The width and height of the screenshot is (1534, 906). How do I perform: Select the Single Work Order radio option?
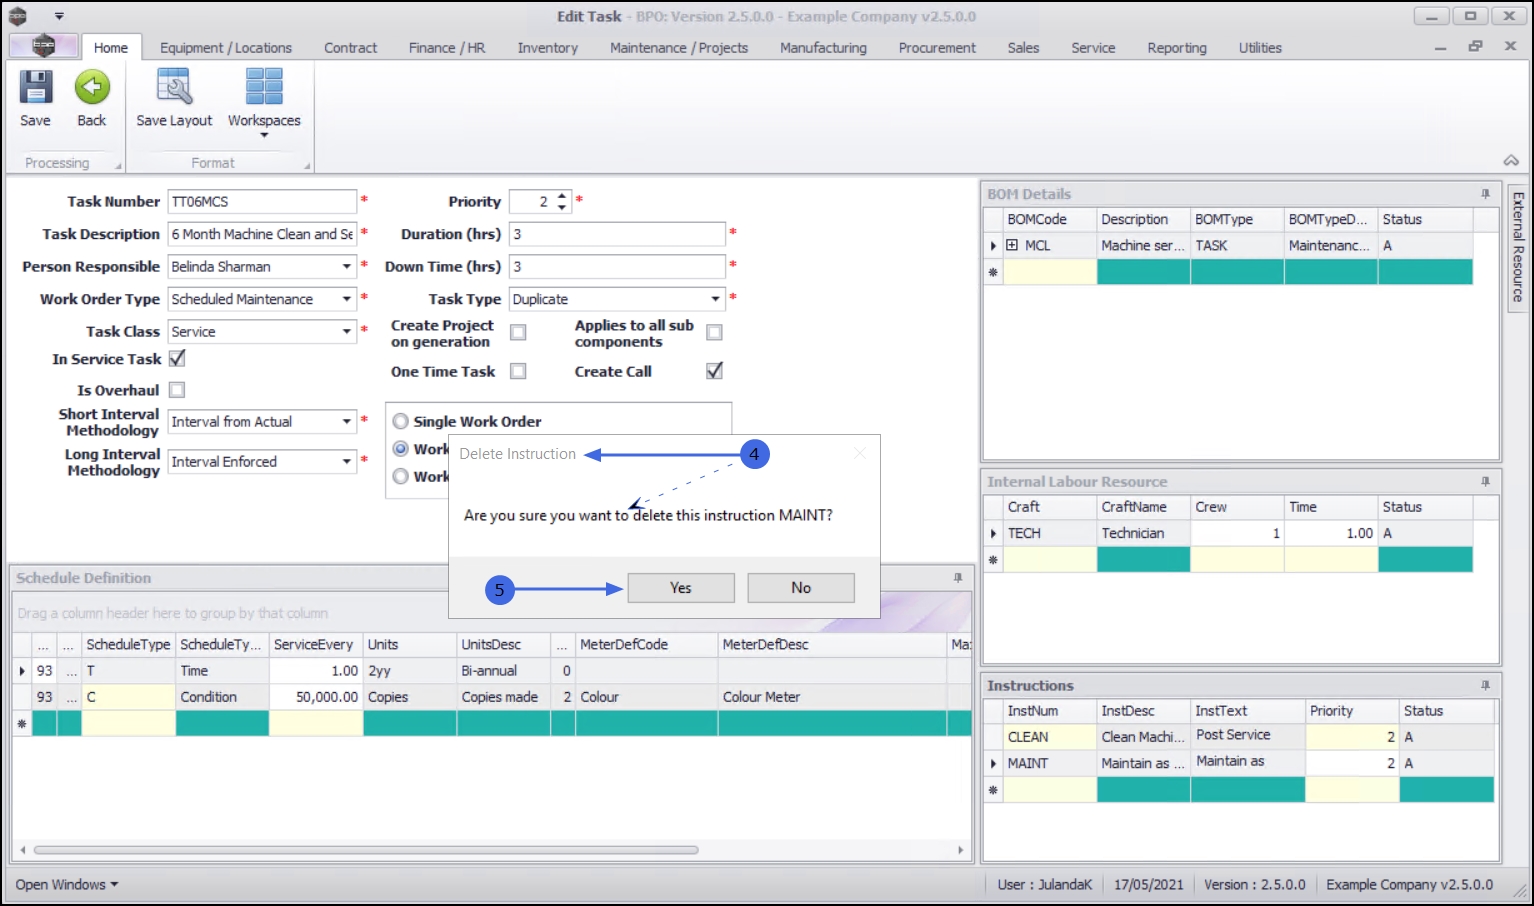401,421
